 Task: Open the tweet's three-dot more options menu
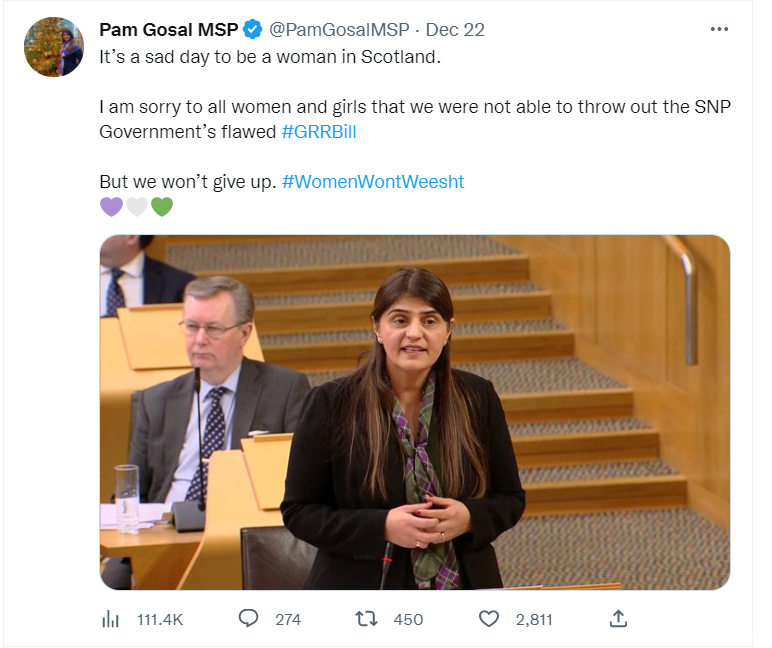click(719, 30)
